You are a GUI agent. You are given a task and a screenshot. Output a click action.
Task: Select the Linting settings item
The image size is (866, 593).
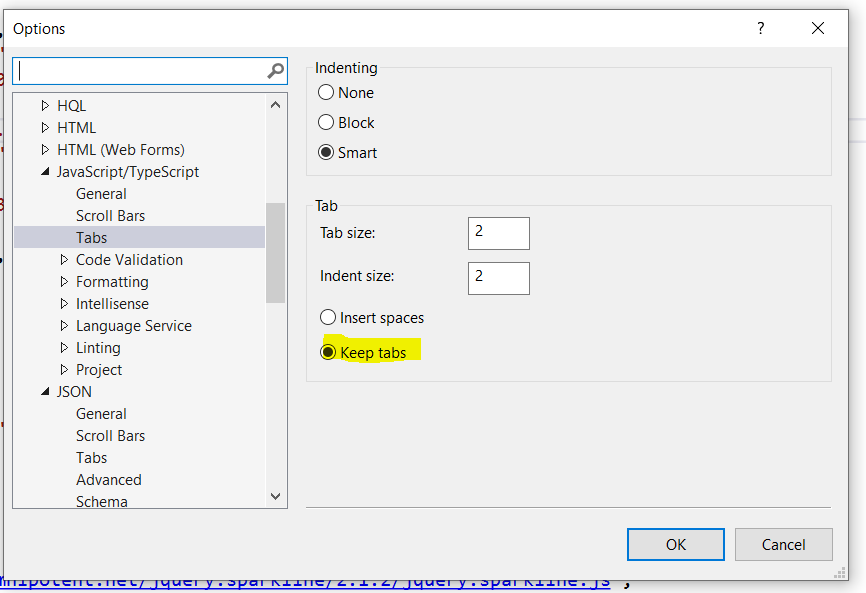click(x=98, y=348)
